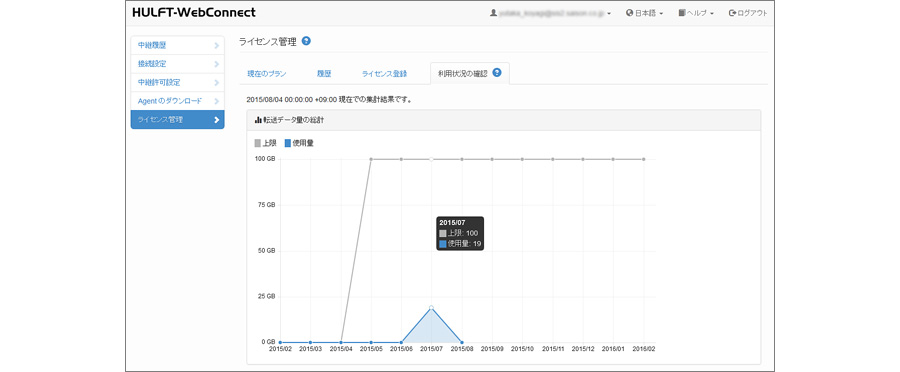Screen dimensions: 900x372
Task: Click the 2016/01 x-axis label
Action: [613, 348]
